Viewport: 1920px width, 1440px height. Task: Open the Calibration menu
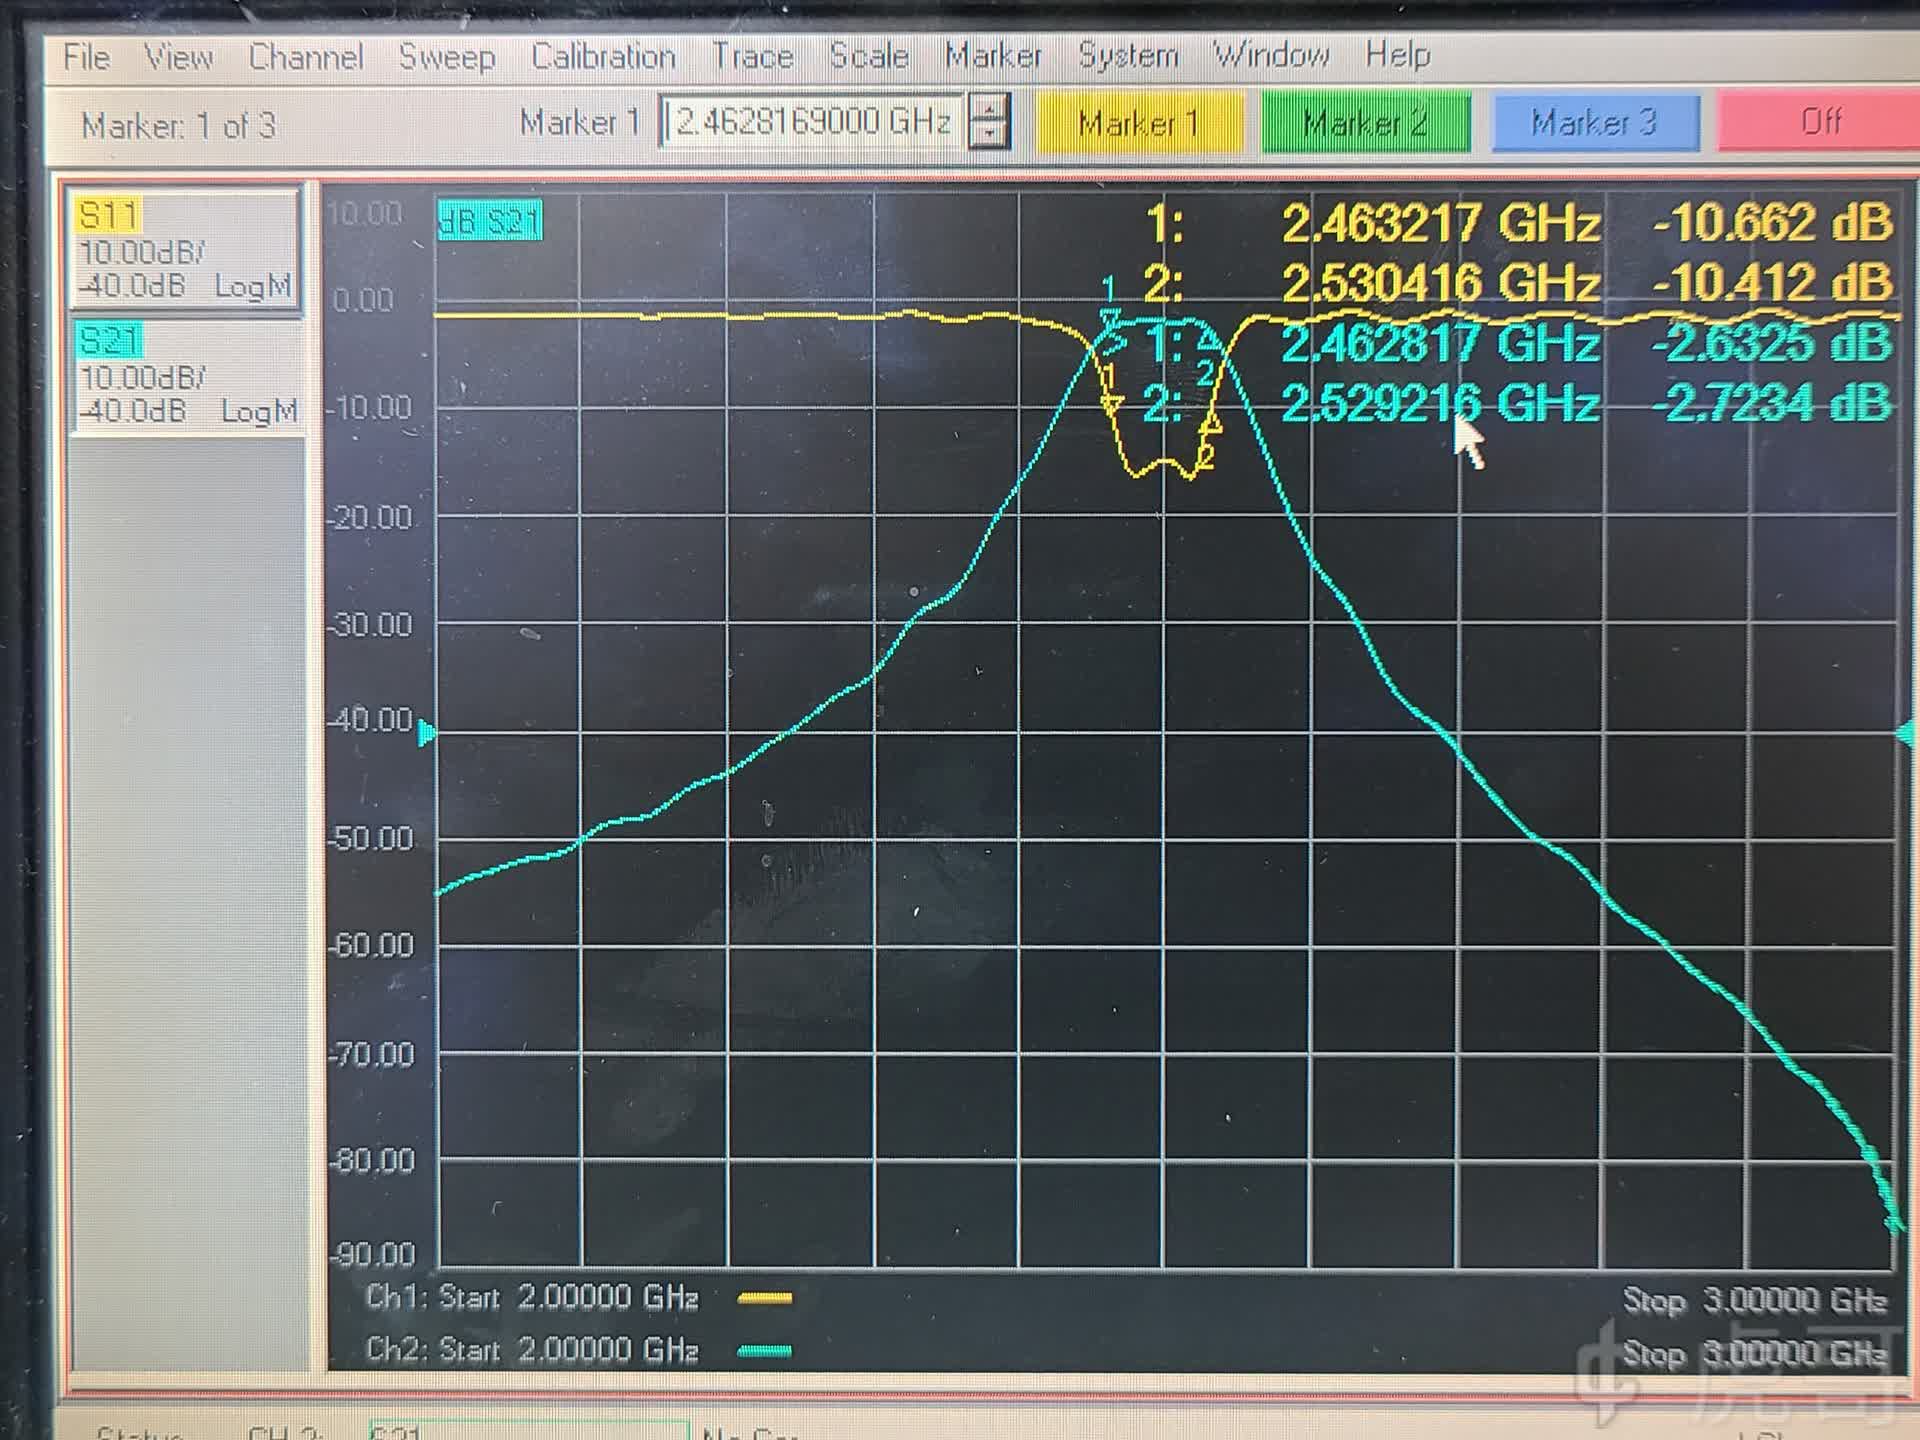pyautogui.click(x=603, y=57)
